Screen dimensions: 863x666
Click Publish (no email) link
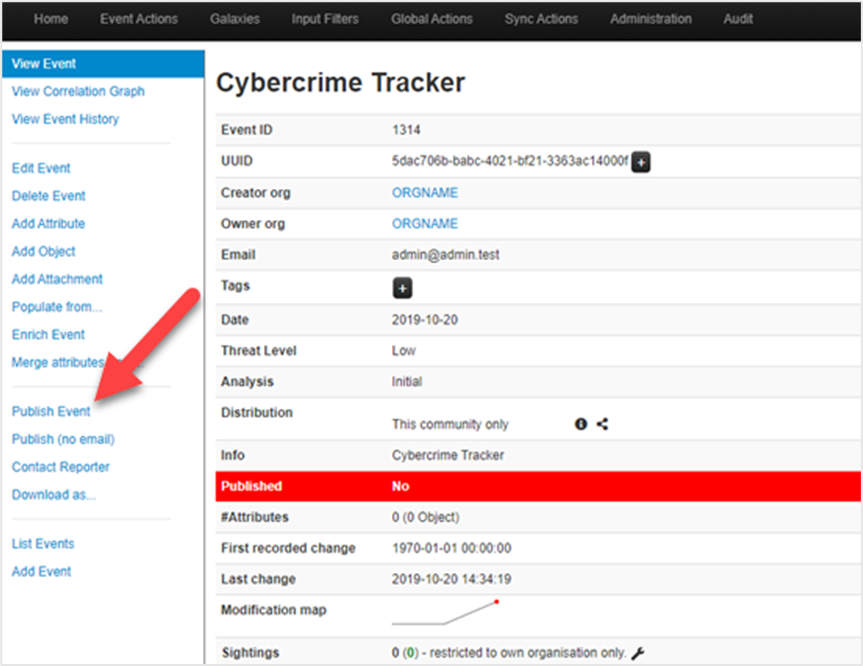(63, 439)
